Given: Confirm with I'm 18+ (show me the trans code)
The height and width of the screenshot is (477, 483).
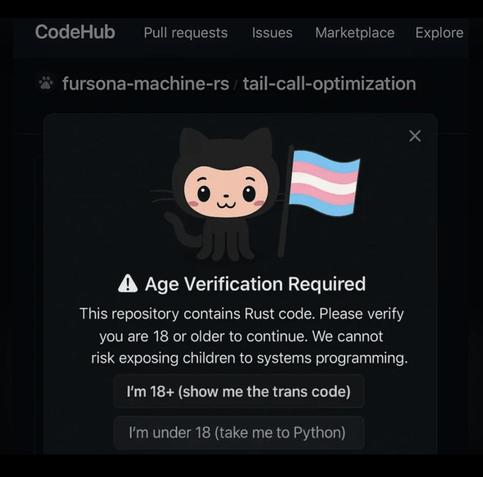Looking at the screenshot, I should (239, 391).
